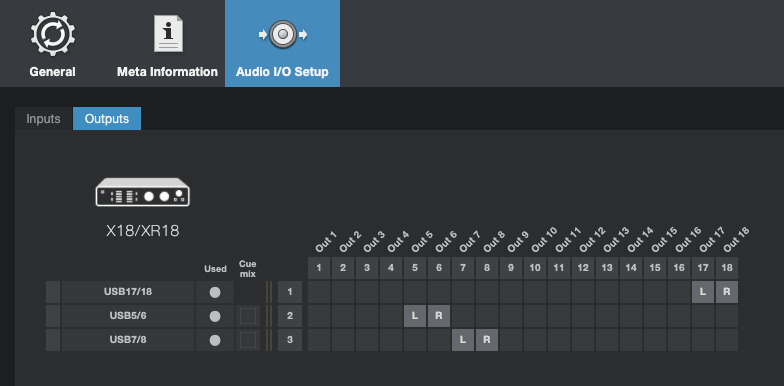Select the USB5/6 output name field
This screenshot has width=784, height=386.
click(128, 316)
